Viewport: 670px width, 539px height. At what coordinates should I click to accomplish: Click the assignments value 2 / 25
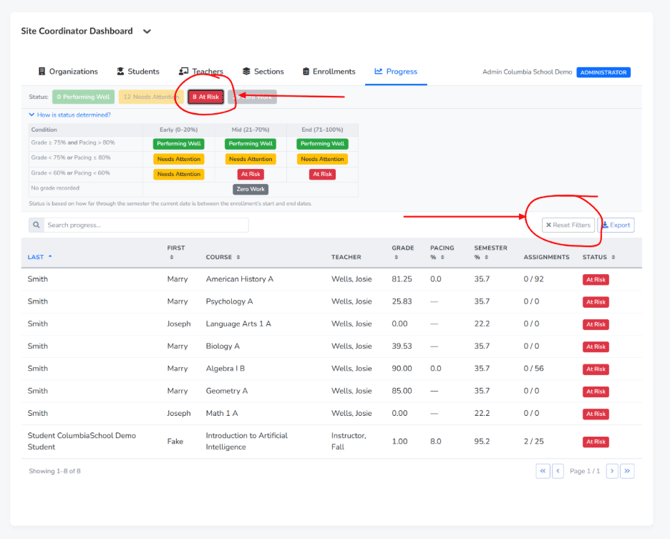pos(534,441)
